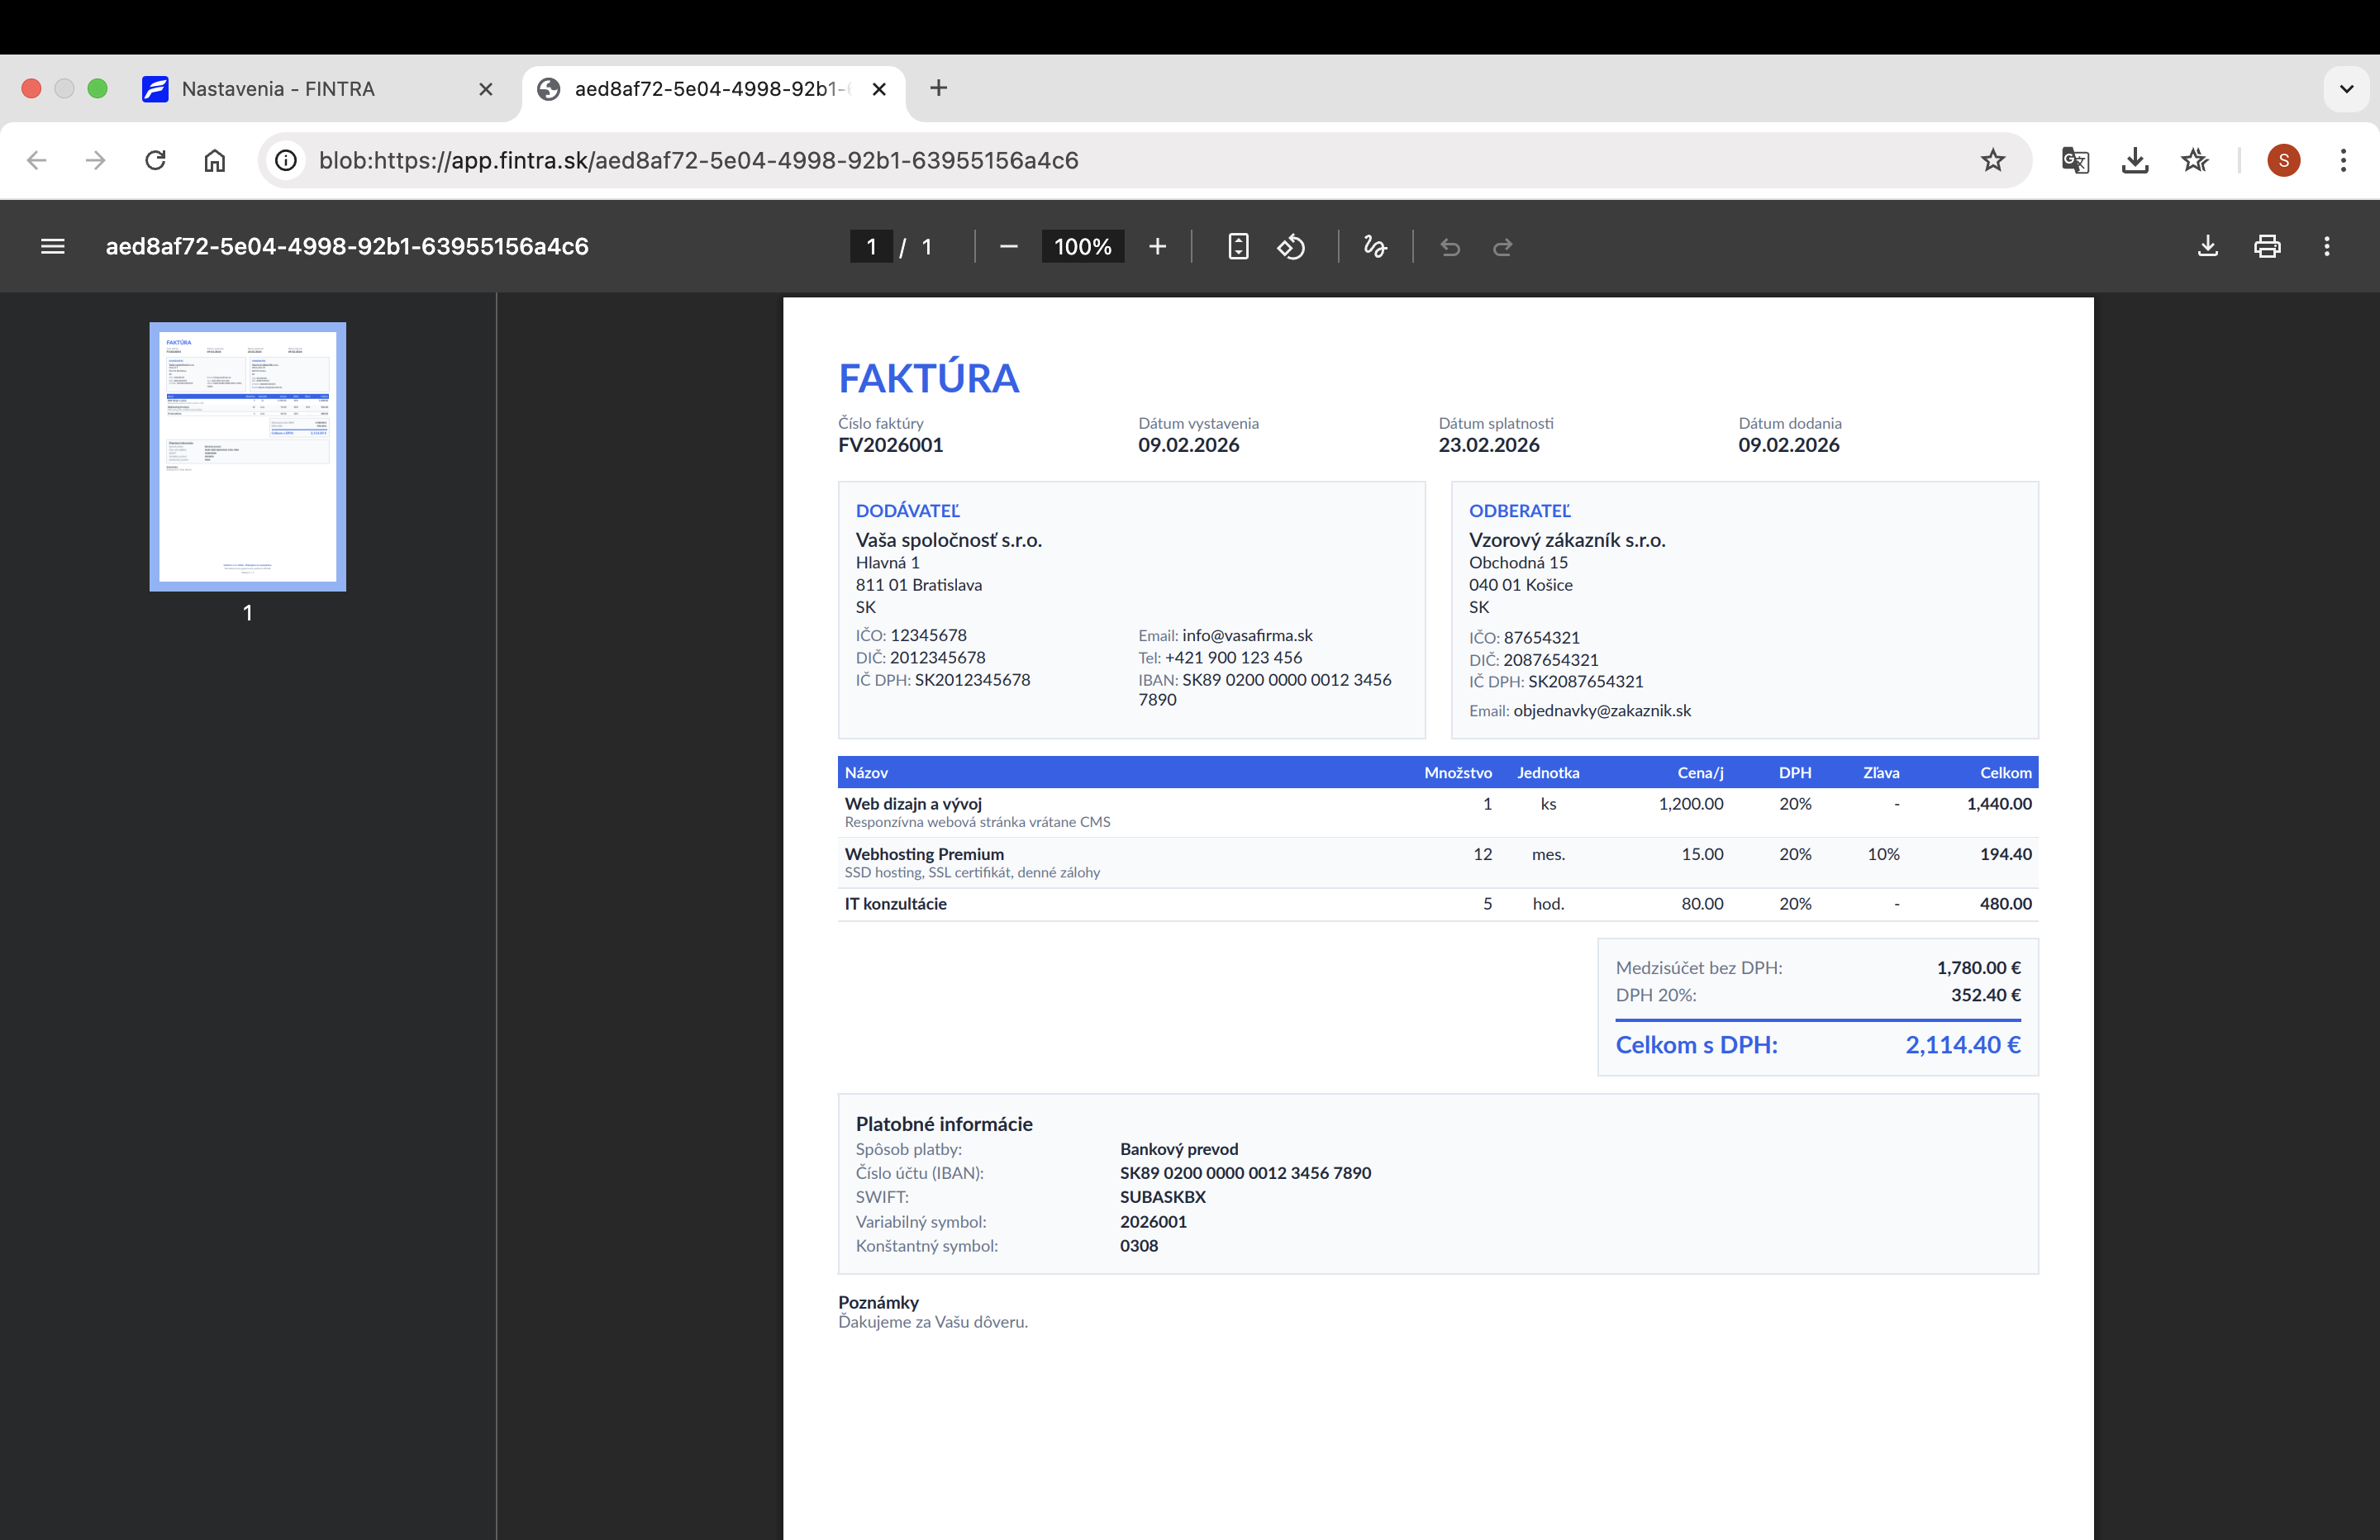The width and height of the screenshot is (2380, 1540).
Task: Click the zoom level field showing 100%
Action: pyautogui.click(x=1082, y=246)
